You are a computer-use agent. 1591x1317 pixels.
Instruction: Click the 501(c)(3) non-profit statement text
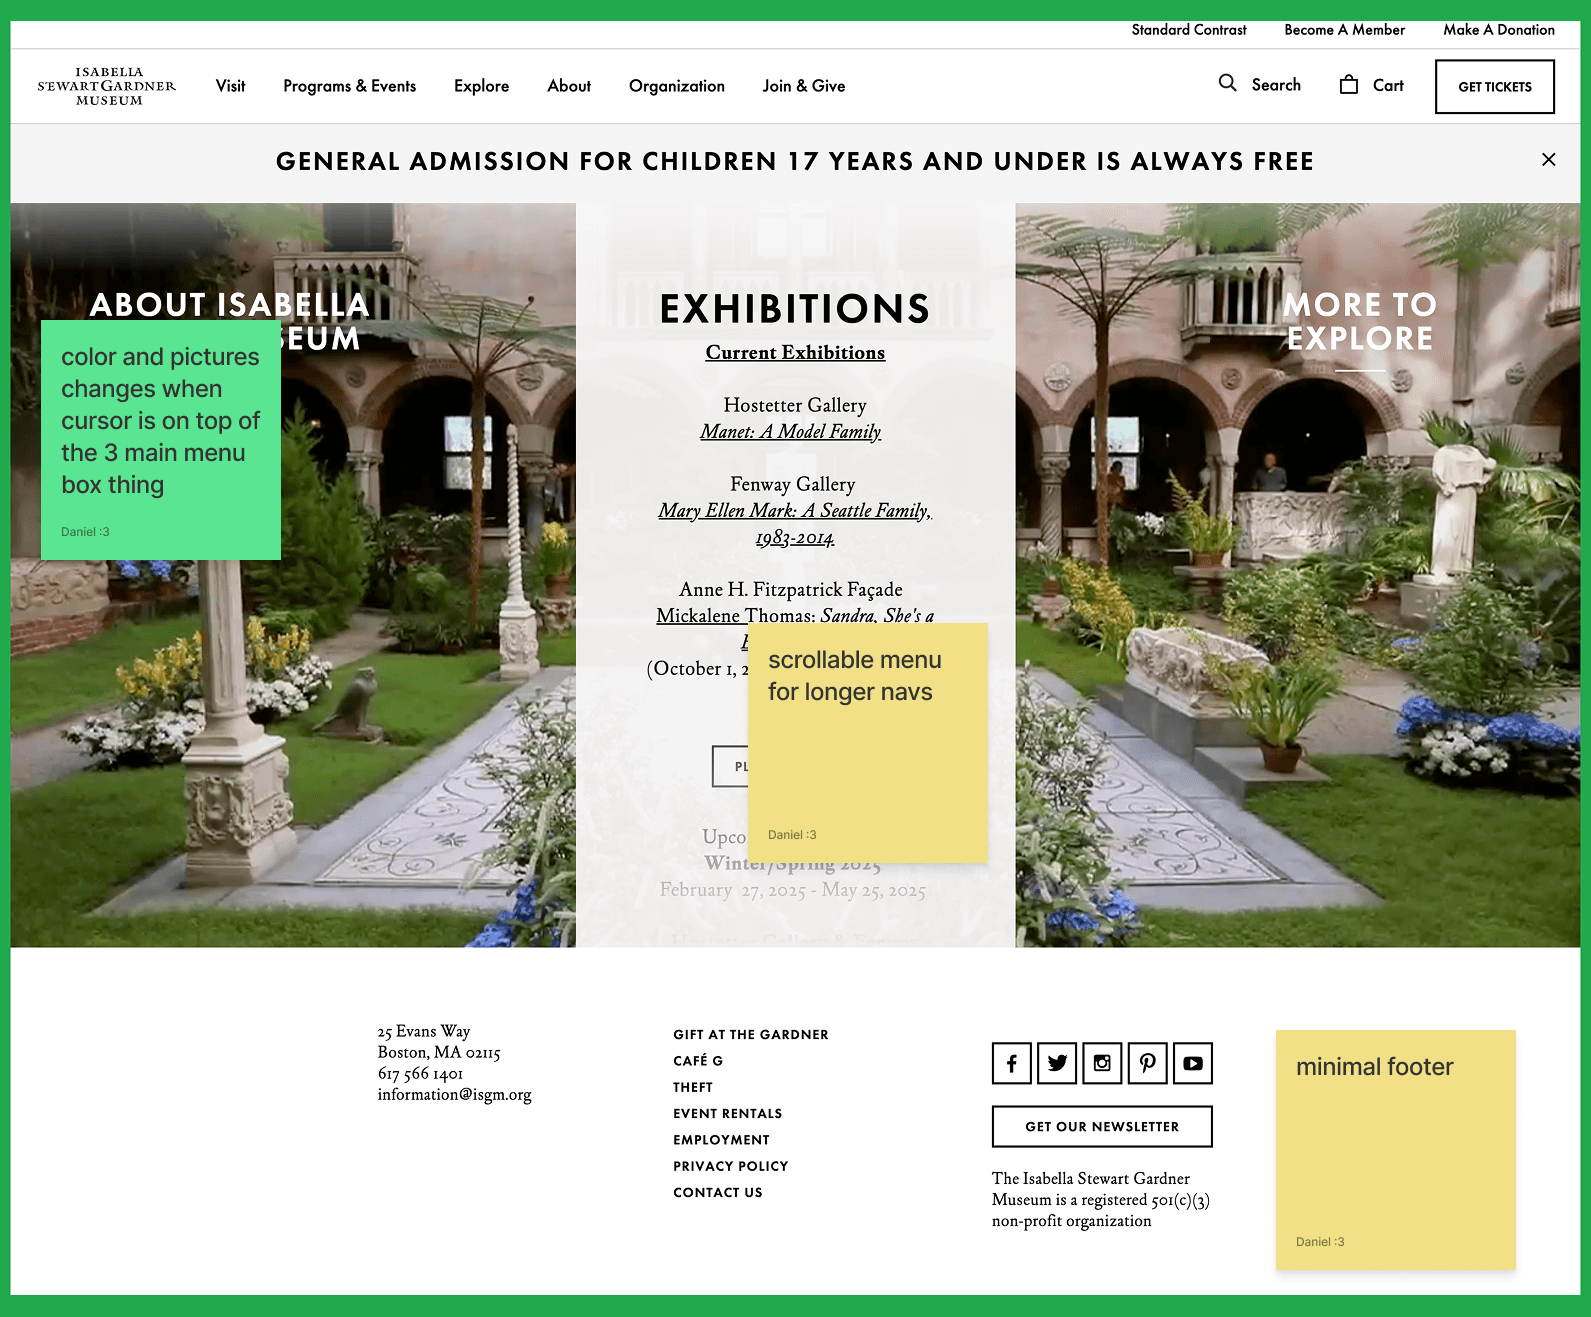pos(1100,1199)
